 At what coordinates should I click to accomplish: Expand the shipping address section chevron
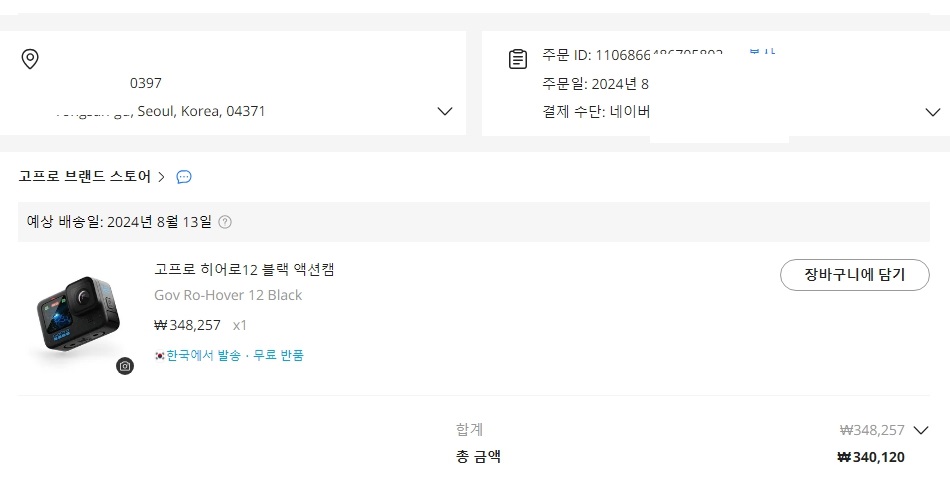[445, 111]
